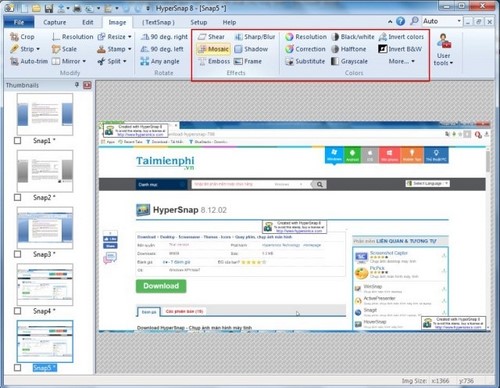Expand the Resize dropdown
The image size is (500, 388).
130,37
